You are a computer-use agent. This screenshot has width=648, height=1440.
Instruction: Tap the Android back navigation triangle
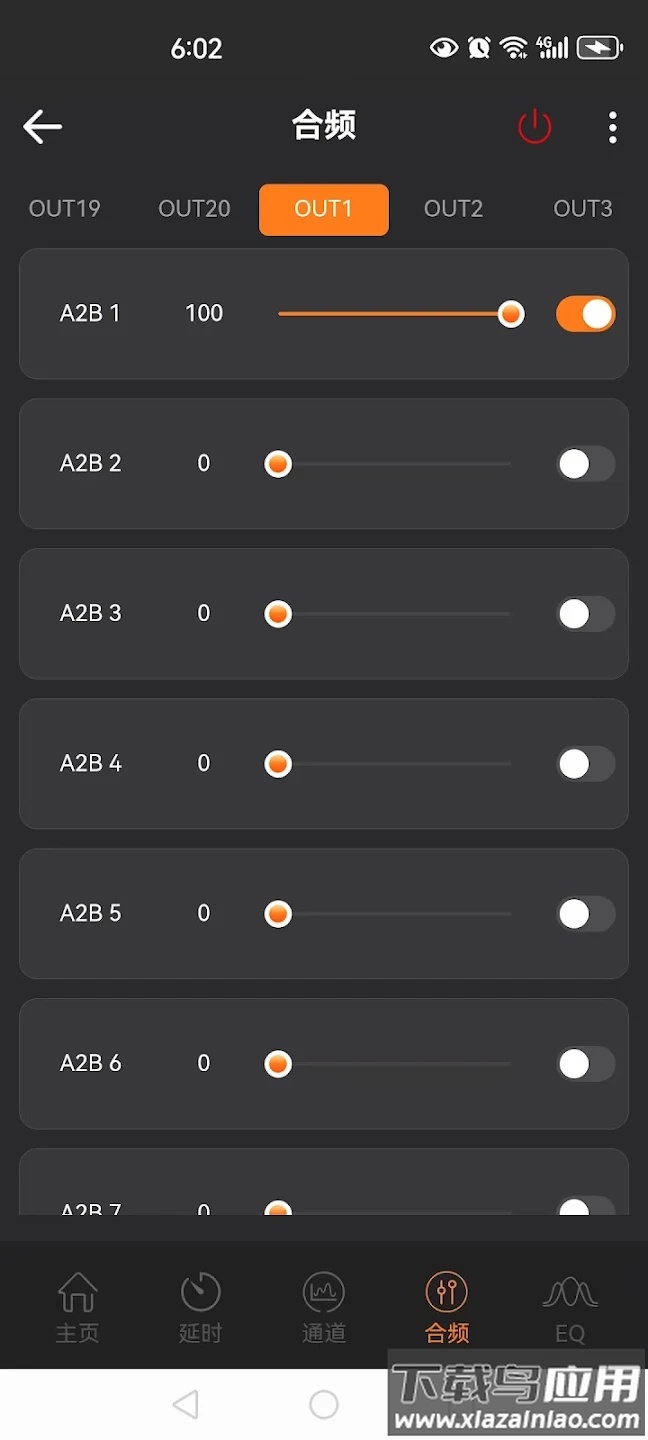[x=185, y=1404]
